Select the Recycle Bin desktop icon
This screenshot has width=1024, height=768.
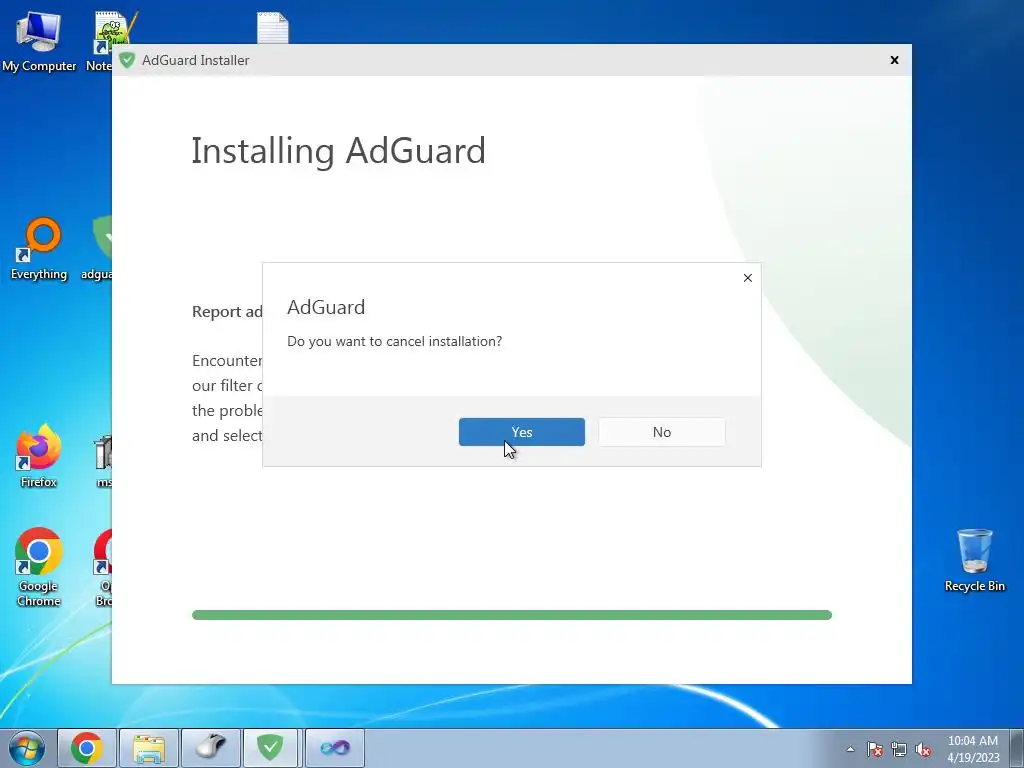(x=974, y=560)
